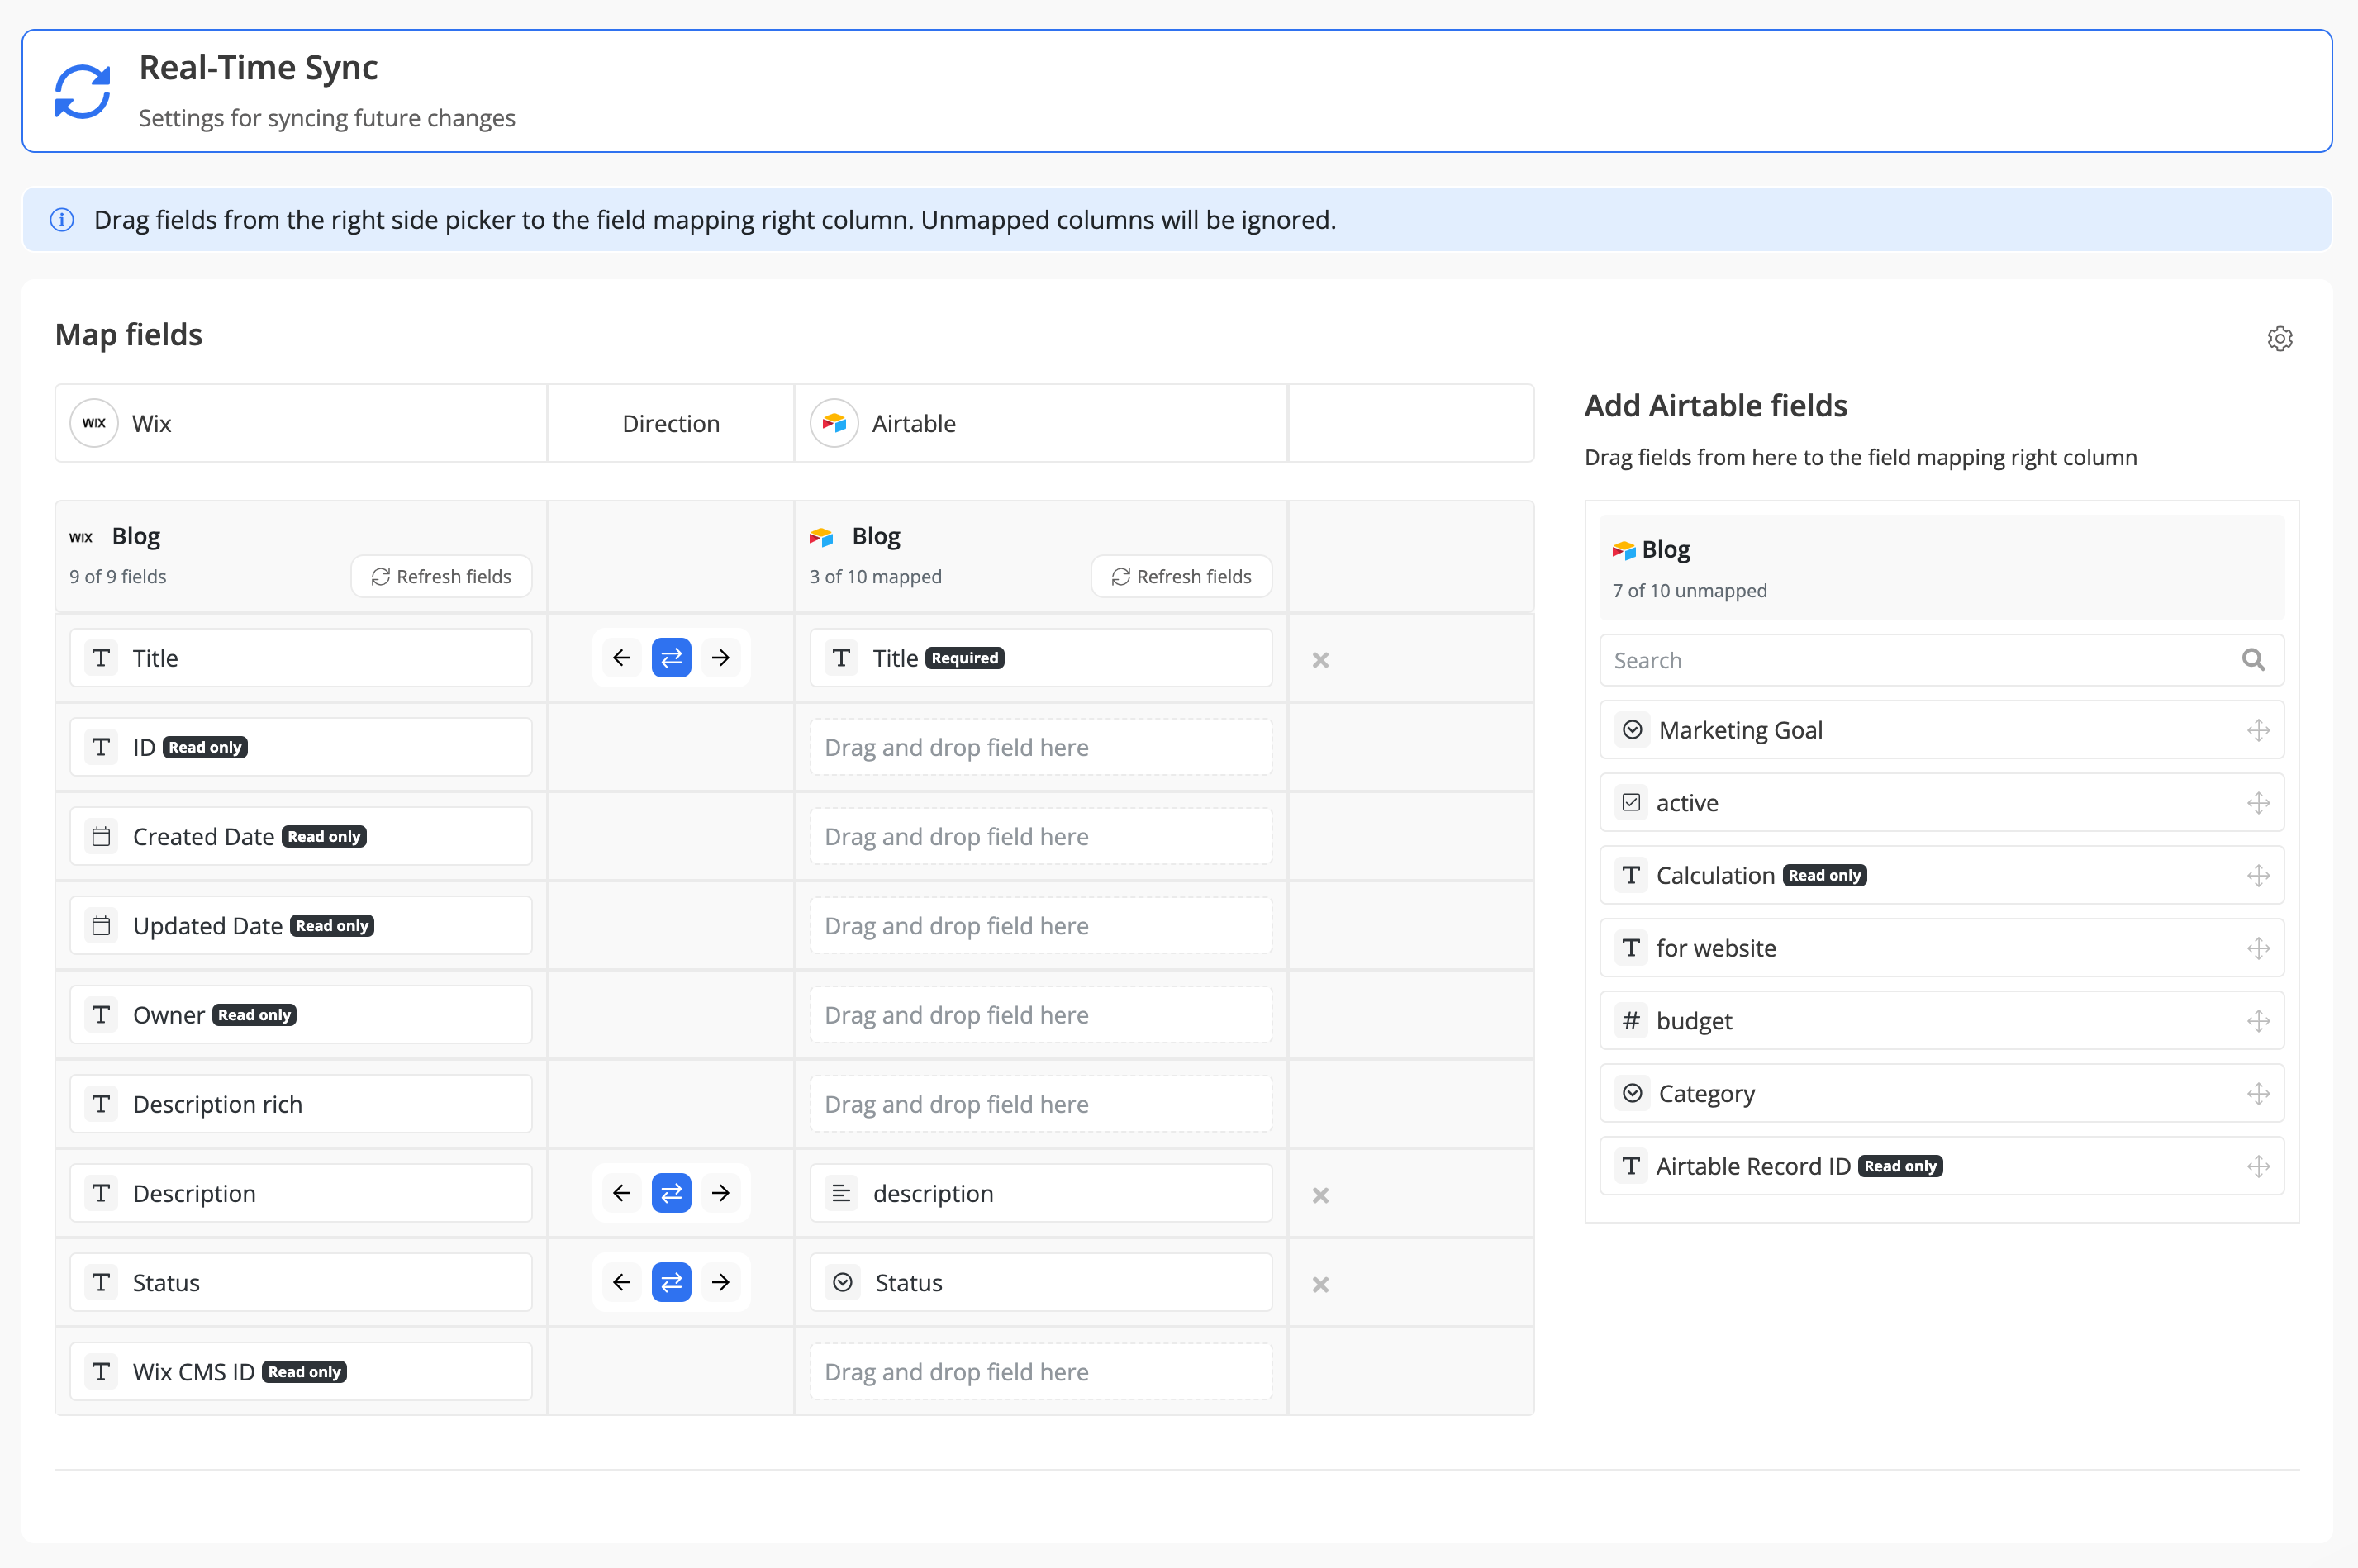This screenshot has height=1568, width=2358.
Task: Click the search magnifier icon
Action: (2253, 660)
